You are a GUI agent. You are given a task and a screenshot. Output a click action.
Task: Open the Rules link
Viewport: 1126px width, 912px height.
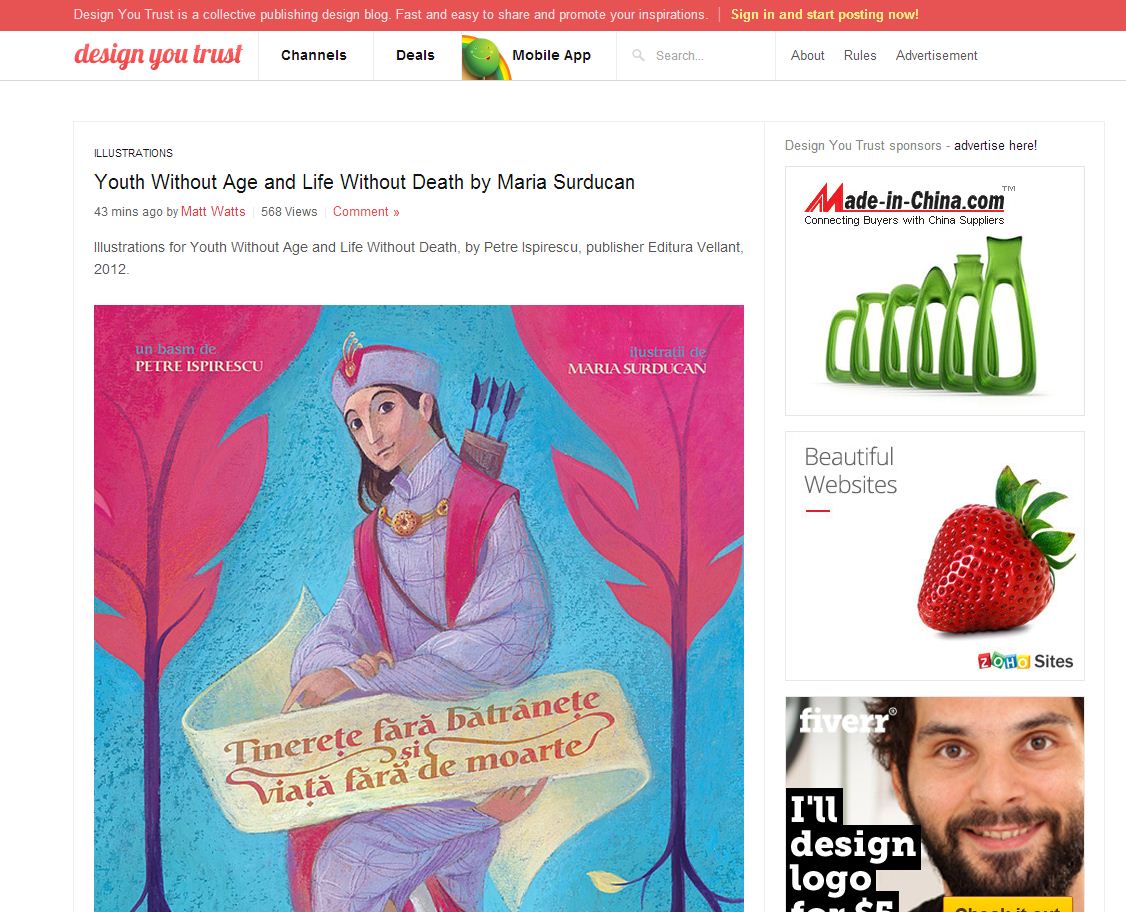pos(860,55)
